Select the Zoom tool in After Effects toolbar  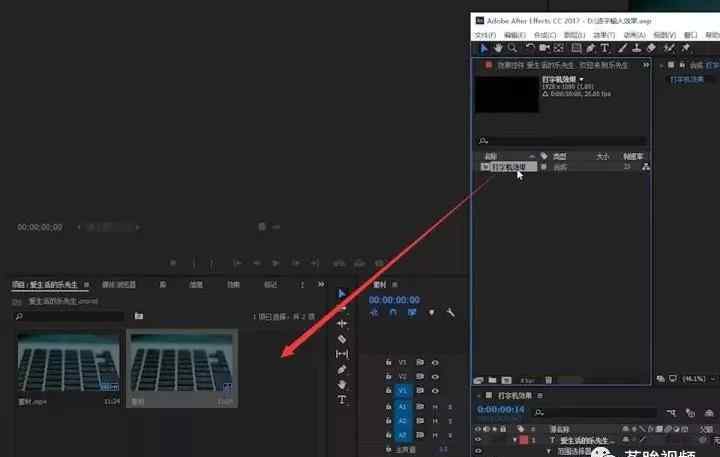pos(512,47)
